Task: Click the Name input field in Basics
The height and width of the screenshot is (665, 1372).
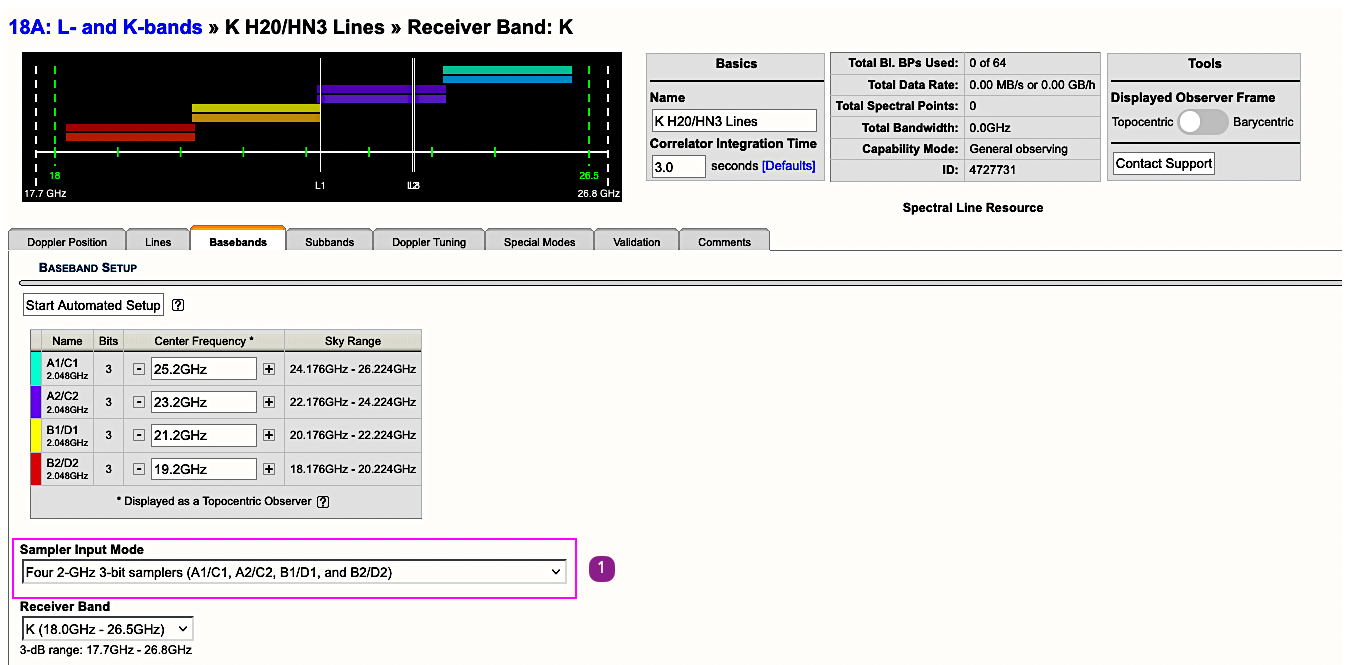Action: click(733, 121)
